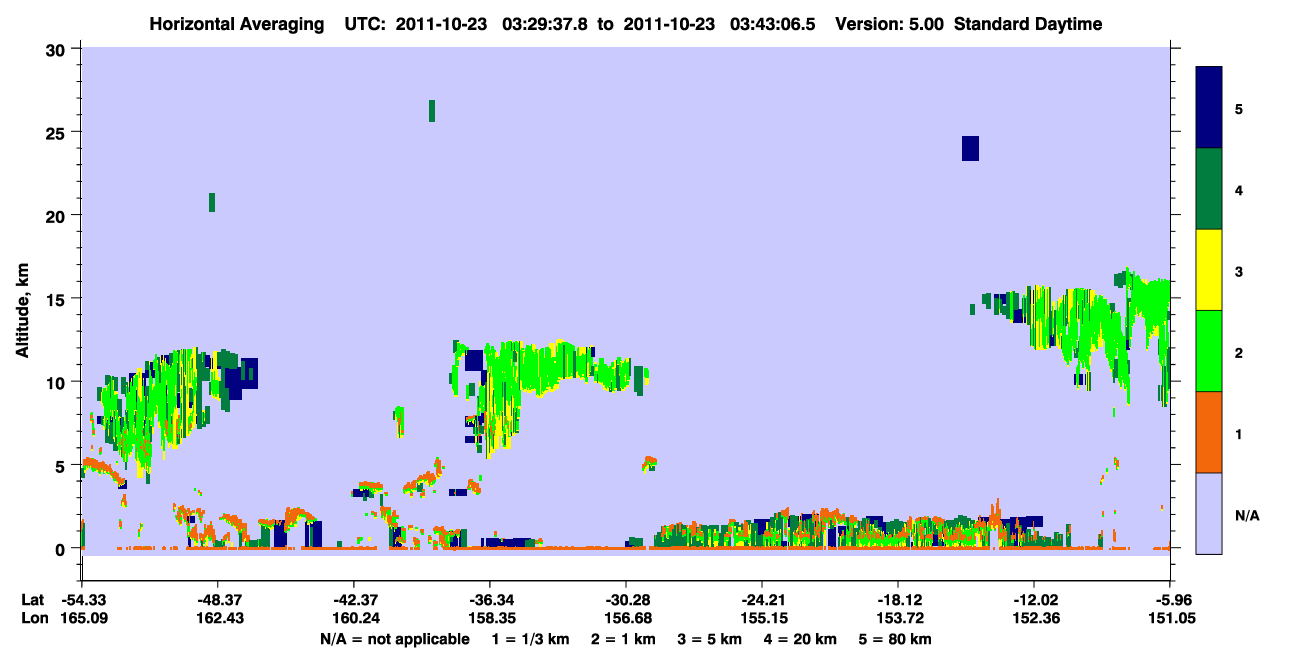Screen dimensions: 1300x667
Task: Click the 'Horizontal Averaging' title text
Action: click(x=237, y=24)
